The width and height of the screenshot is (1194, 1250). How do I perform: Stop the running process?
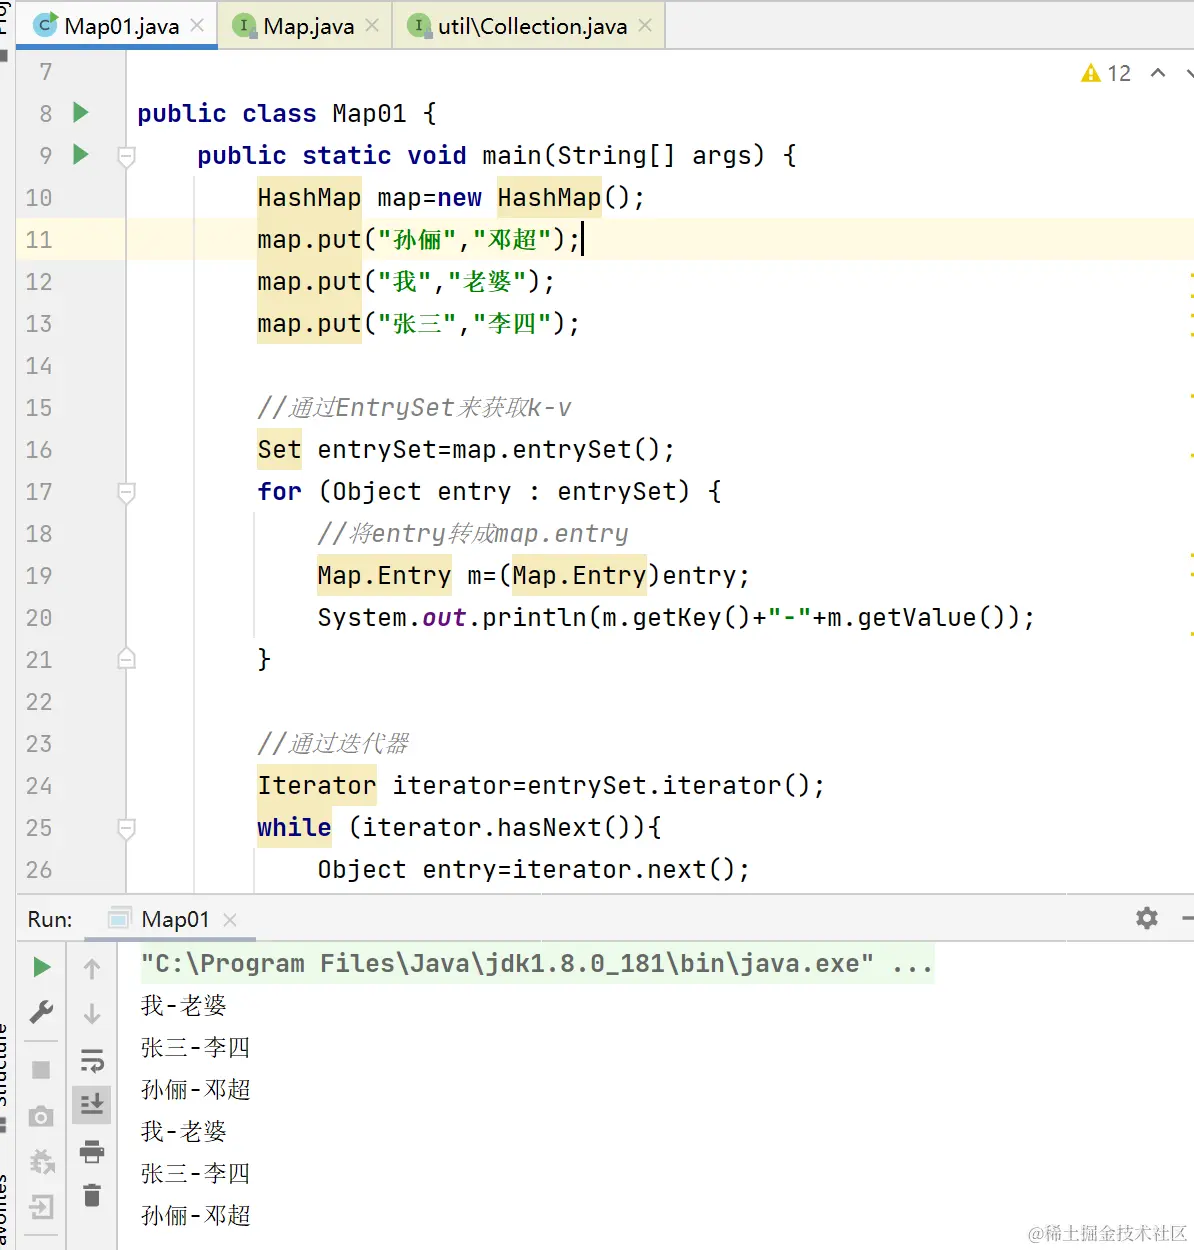click(41, 1070)
